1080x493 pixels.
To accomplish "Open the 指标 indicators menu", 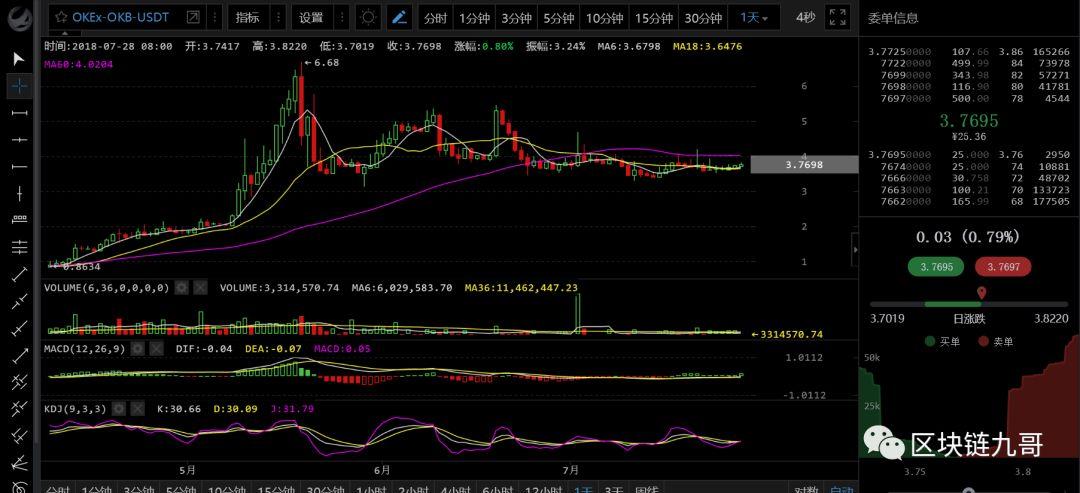I will tap(248, 18).
